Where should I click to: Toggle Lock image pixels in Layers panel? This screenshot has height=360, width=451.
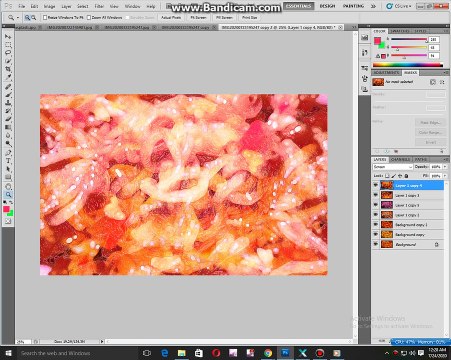394,176
